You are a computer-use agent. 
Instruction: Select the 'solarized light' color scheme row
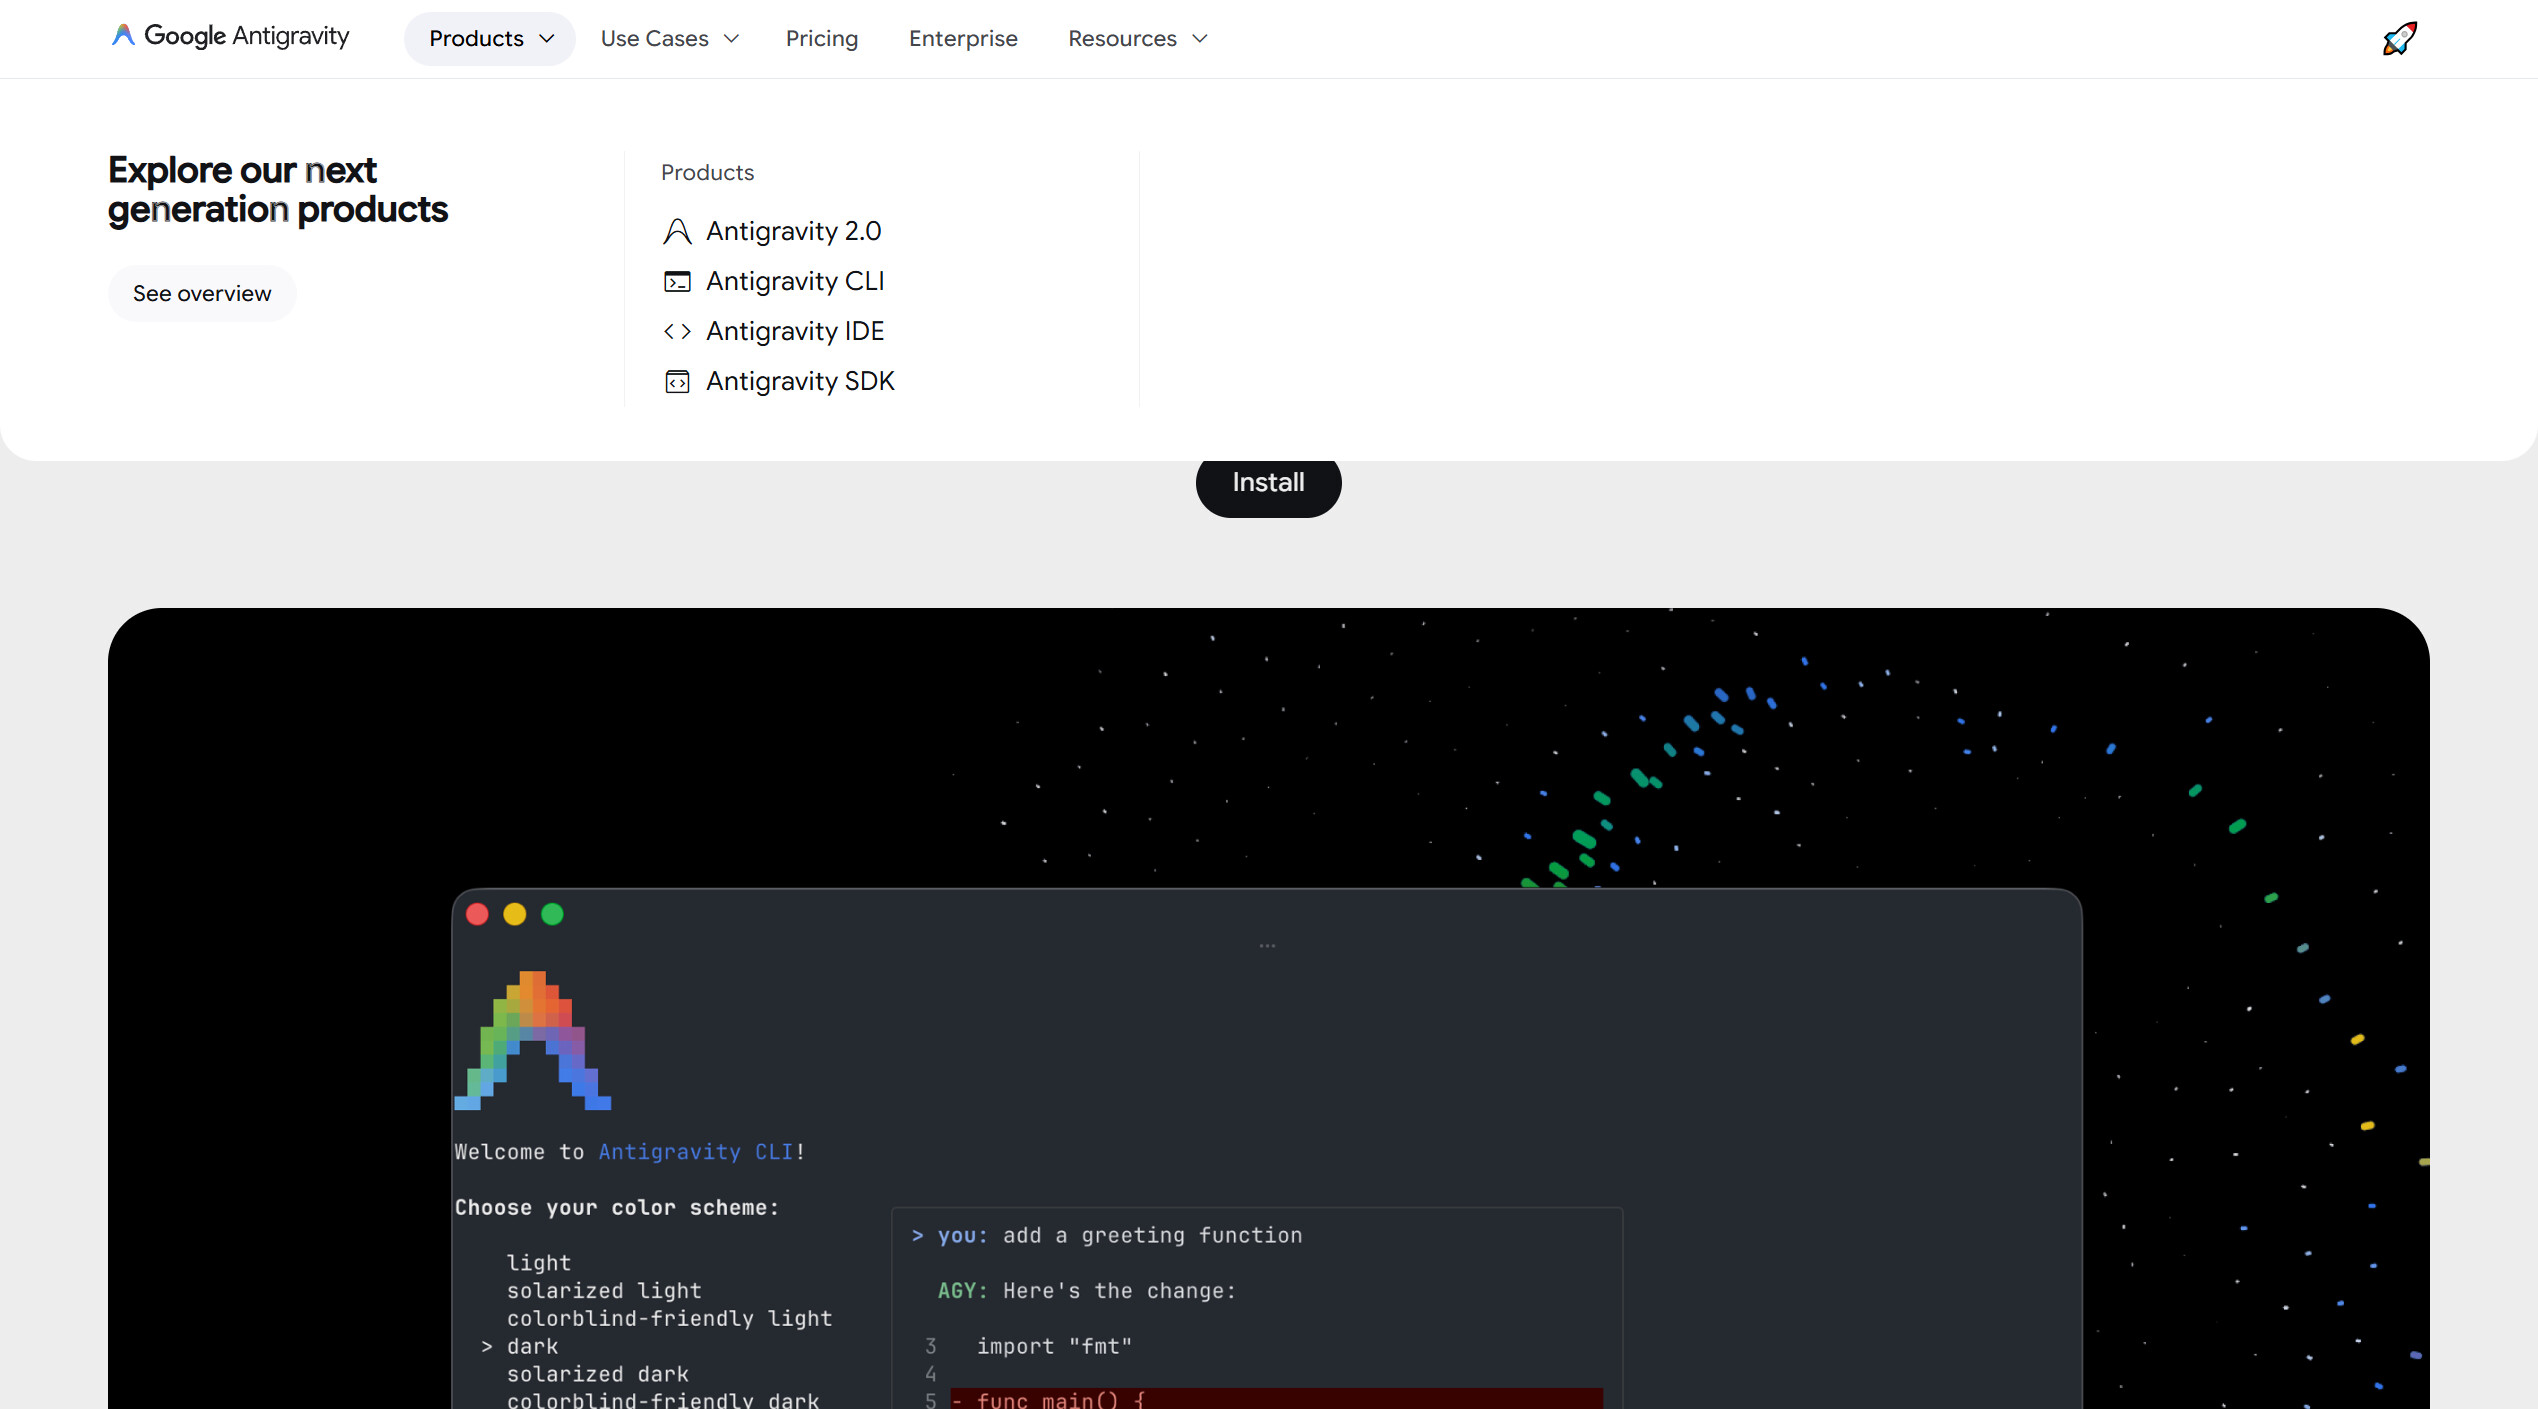604,1292
